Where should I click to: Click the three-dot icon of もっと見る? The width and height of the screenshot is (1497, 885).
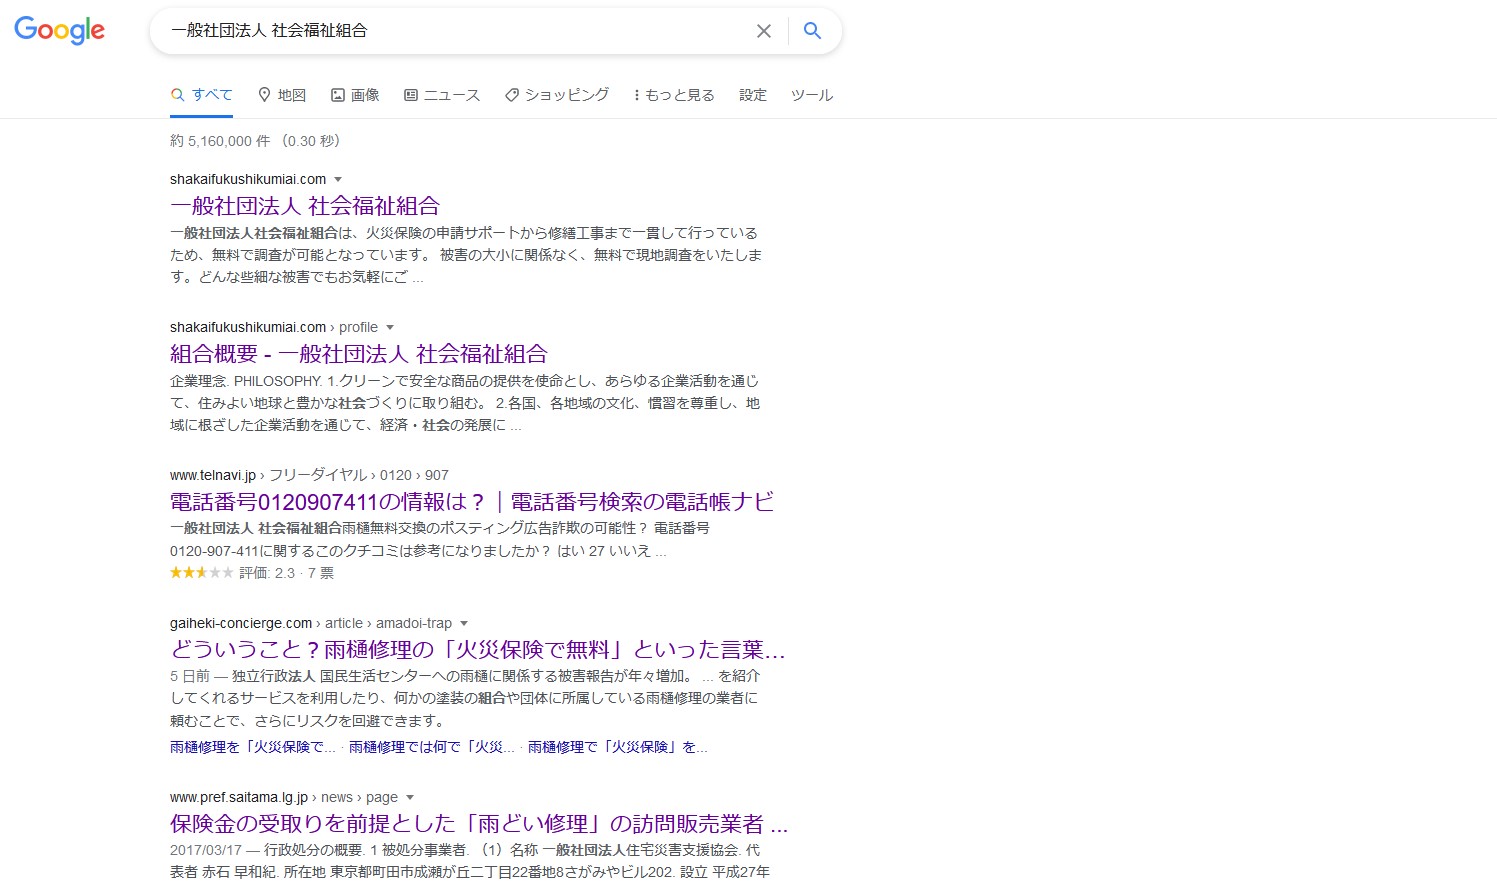coord(636,95)
